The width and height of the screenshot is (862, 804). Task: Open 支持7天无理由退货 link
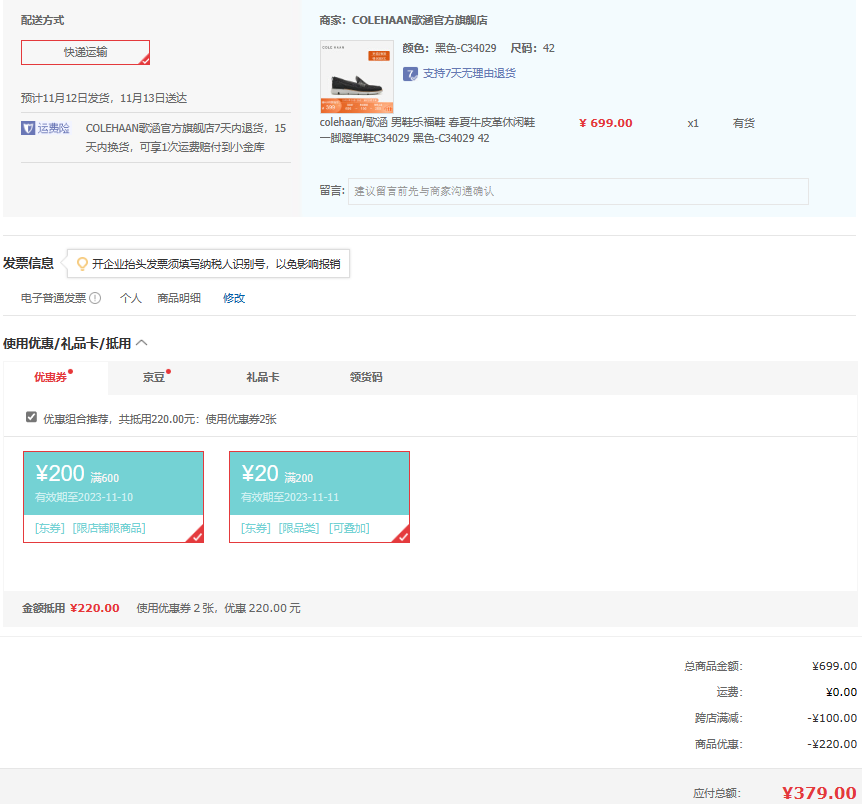(x=469, y=73)
